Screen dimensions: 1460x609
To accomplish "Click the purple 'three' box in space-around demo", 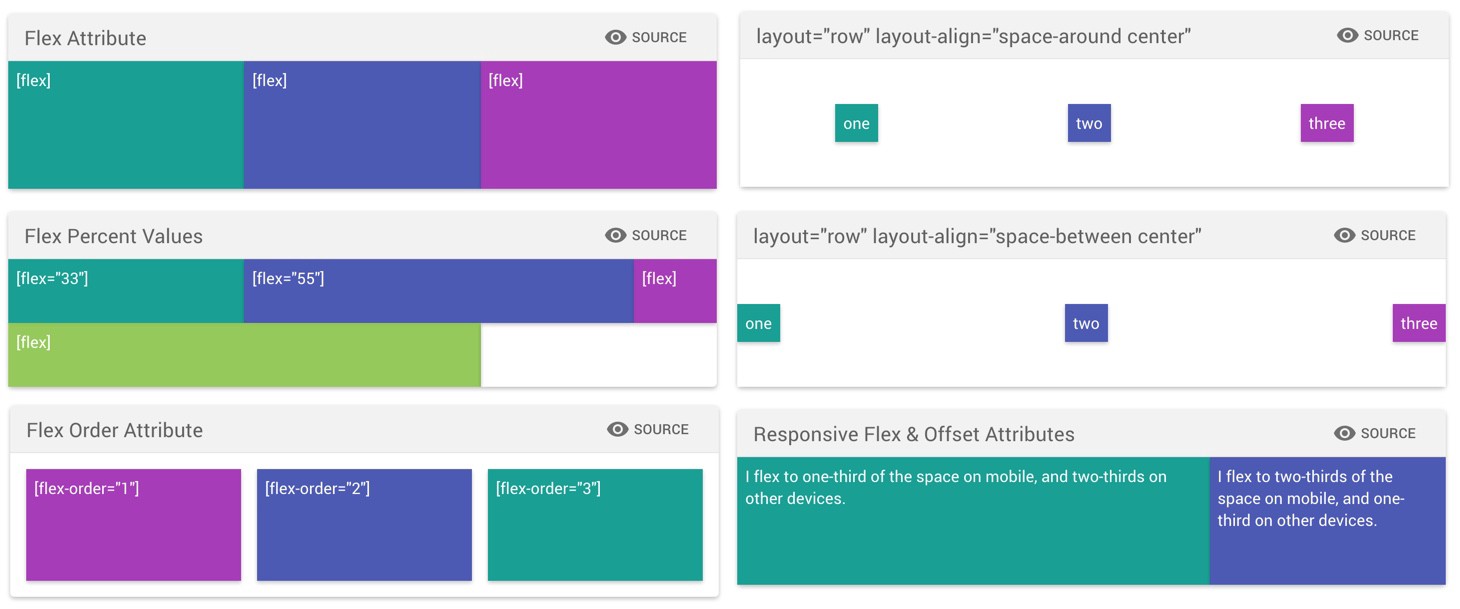I will pos(1326,123).
